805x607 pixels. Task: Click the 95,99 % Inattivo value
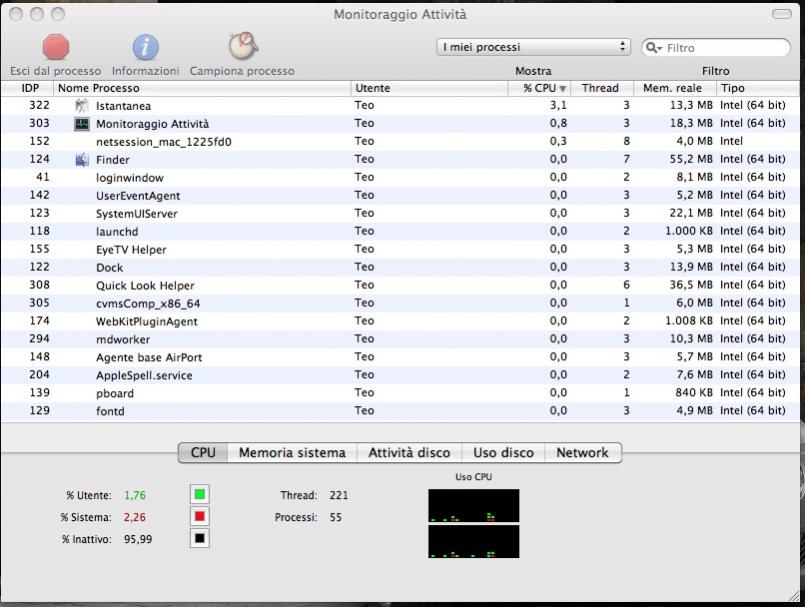pos(138,540)
